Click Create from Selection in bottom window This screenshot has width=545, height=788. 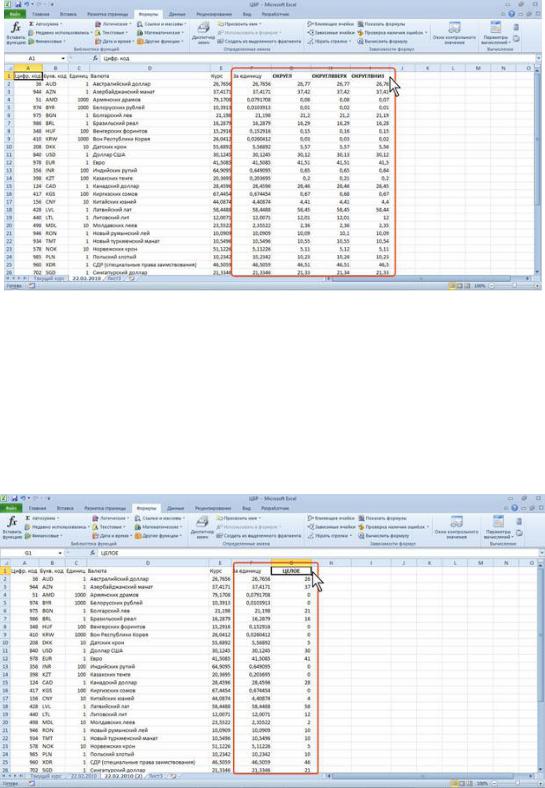(258, 535)
